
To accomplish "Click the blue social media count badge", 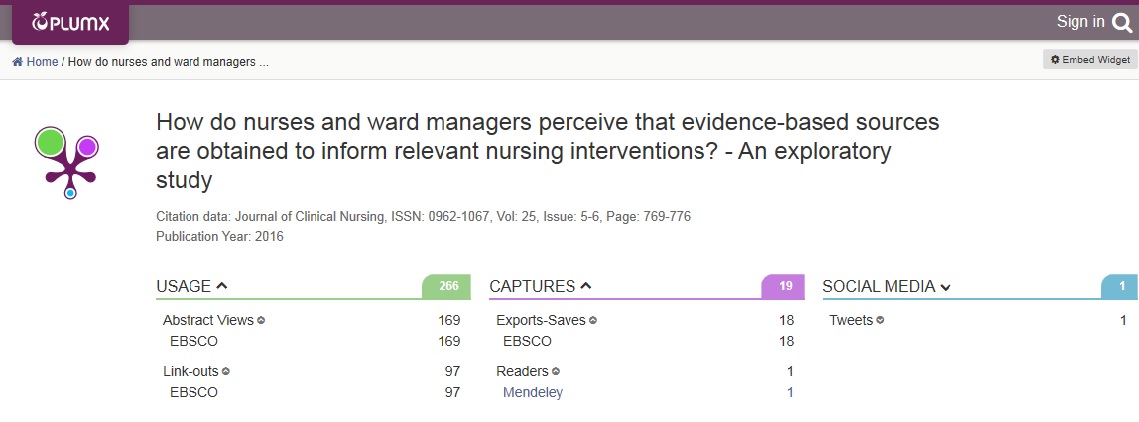I will click(1120, 286).
